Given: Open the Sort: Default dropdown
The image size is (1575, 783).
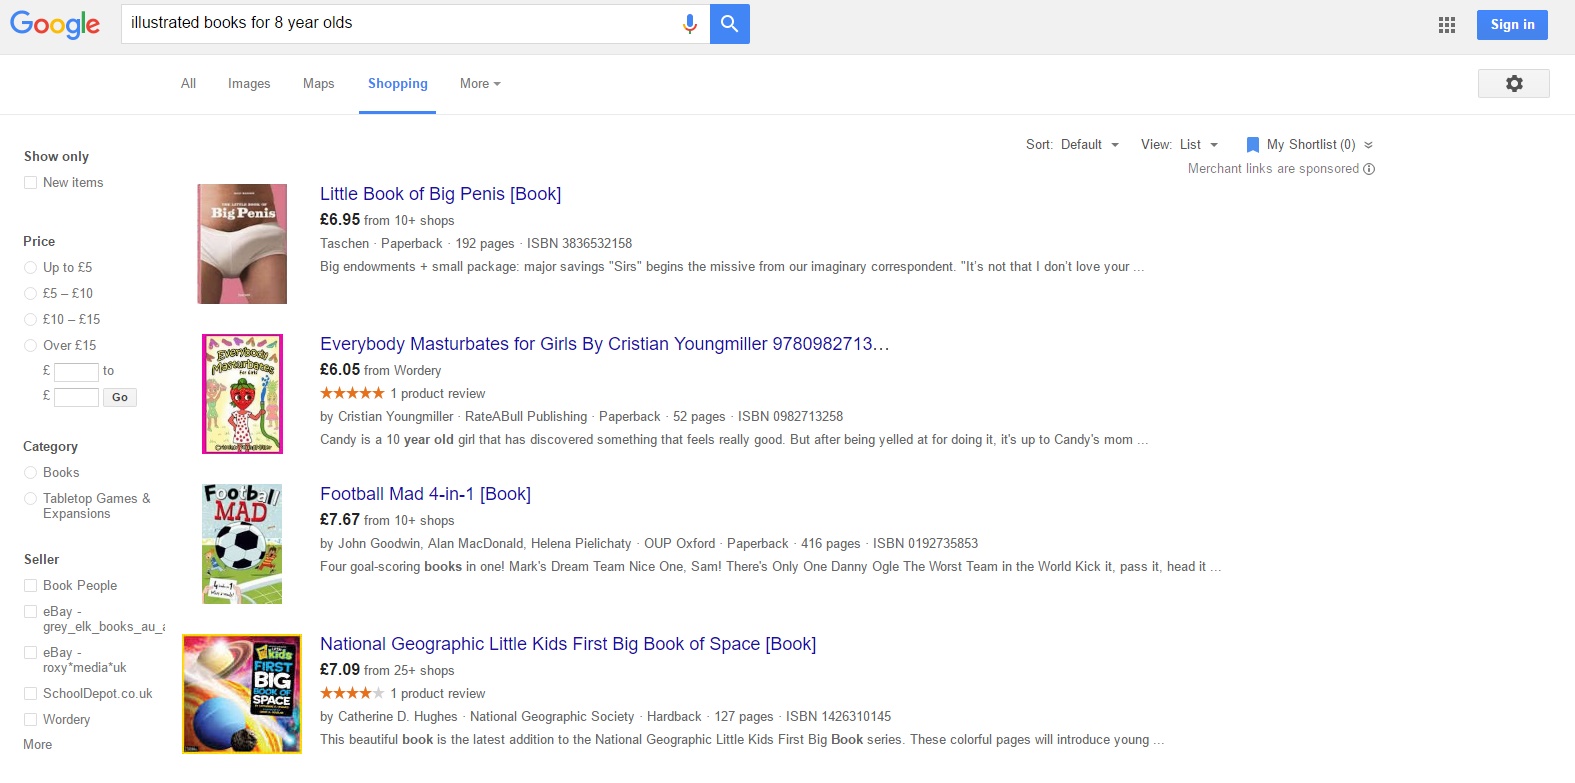Looking at the screenshot, I should [x=1072, y=145].
